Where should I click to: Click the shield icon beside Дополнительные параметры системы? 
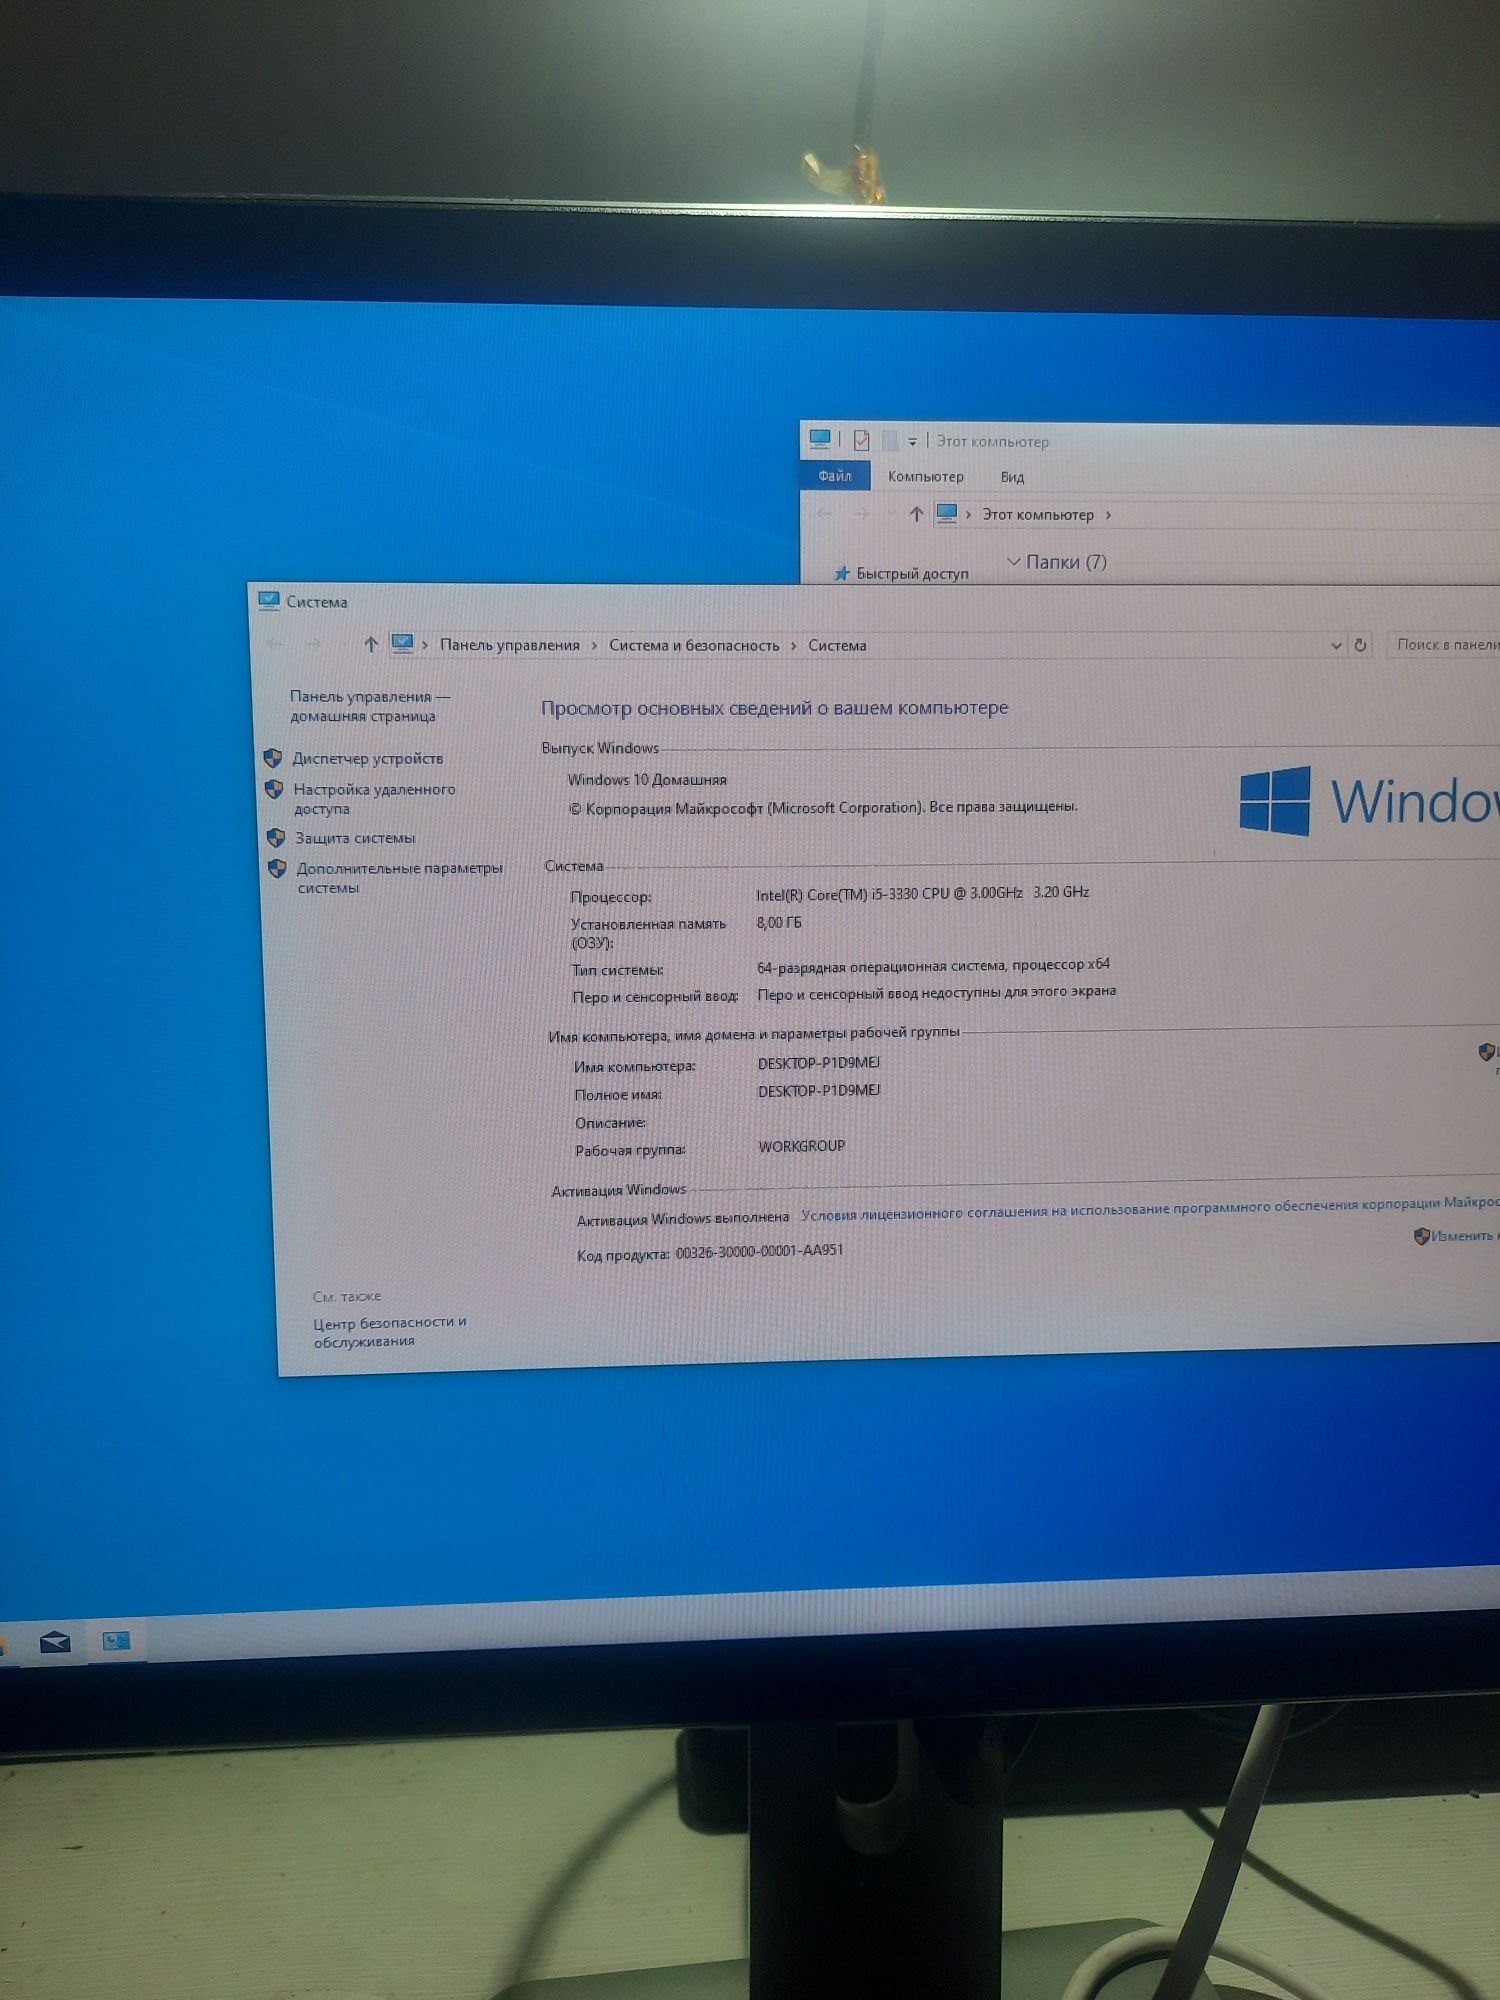click(x=277, y=868)
